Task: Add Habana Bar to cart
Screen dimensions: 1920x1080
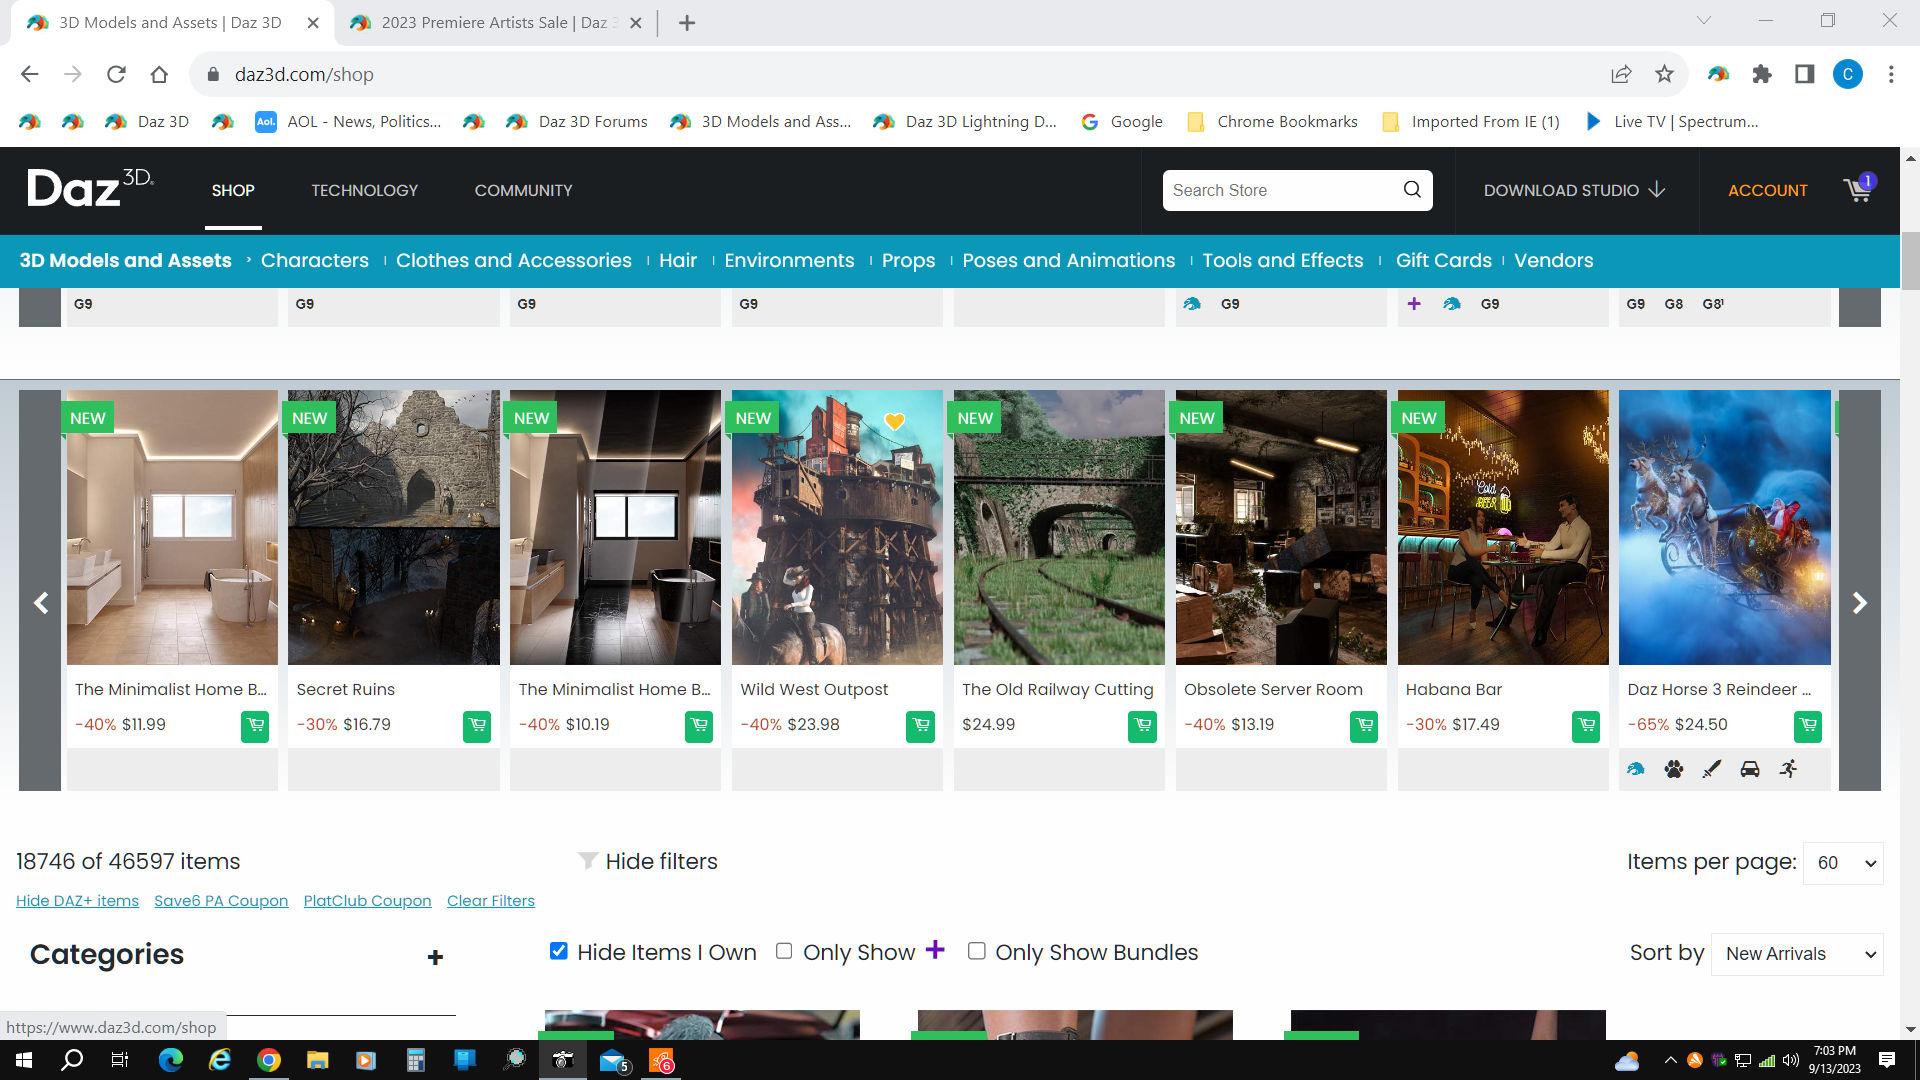Action: click(x=1585, y=726)
